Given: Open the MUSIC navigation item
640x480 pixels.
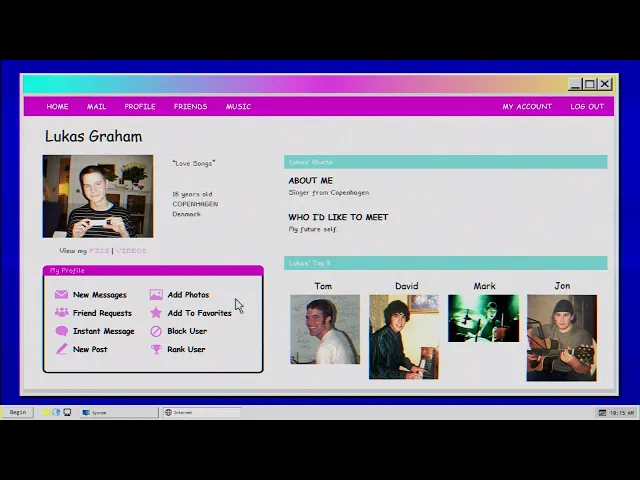Looking at the screenshot, I should point(238,107).
